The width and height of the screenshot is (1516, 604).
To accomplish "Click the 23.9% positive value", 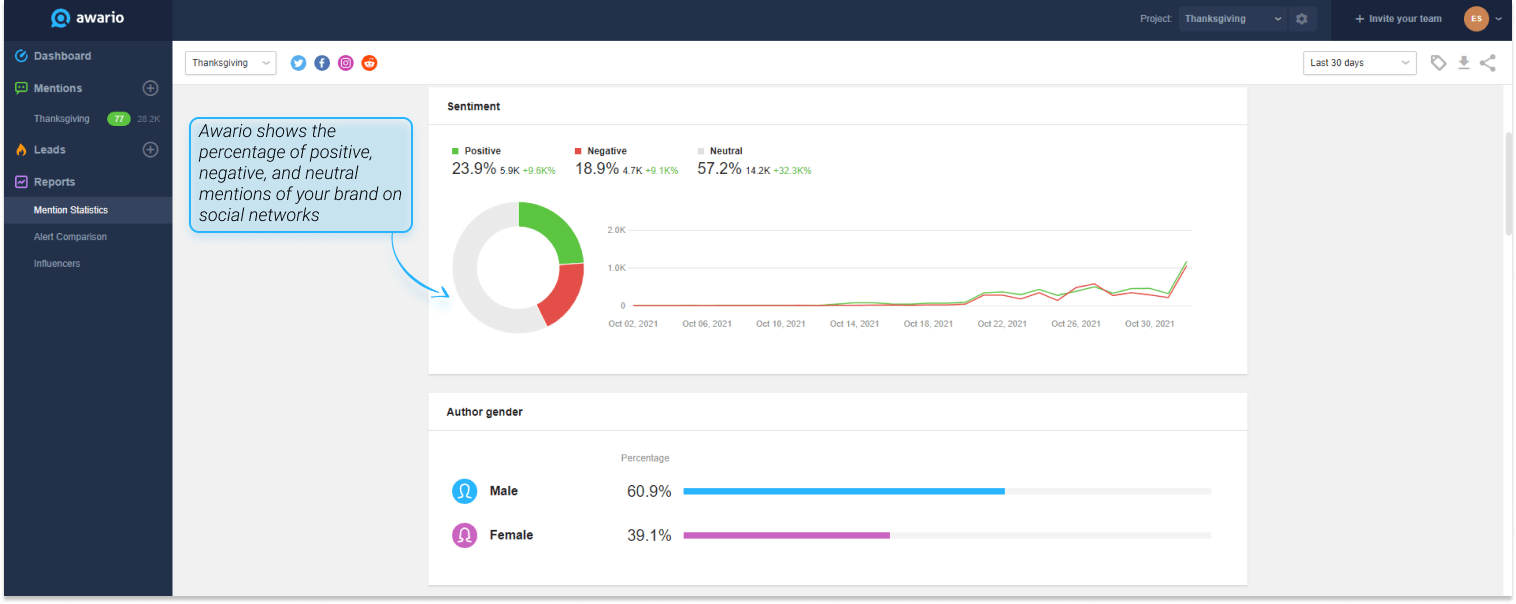I will tap(474, 169).
